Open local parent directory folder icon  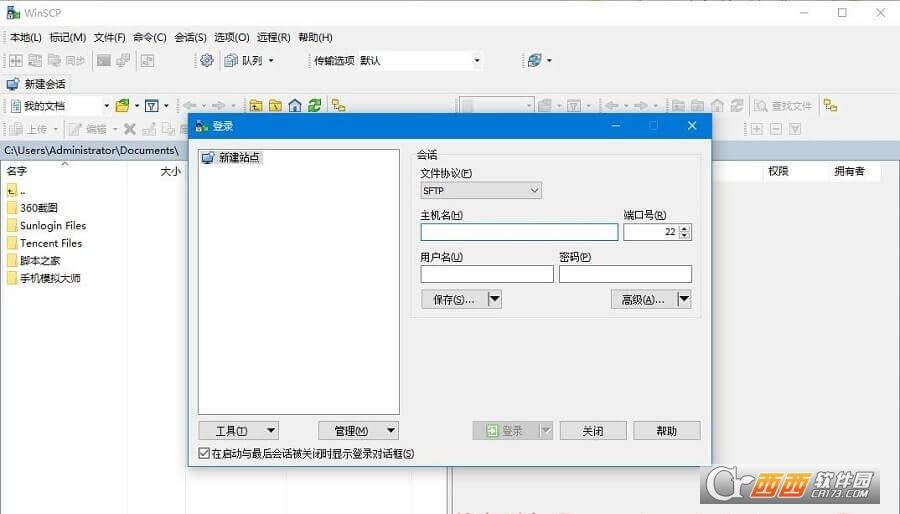coord(256,106)
